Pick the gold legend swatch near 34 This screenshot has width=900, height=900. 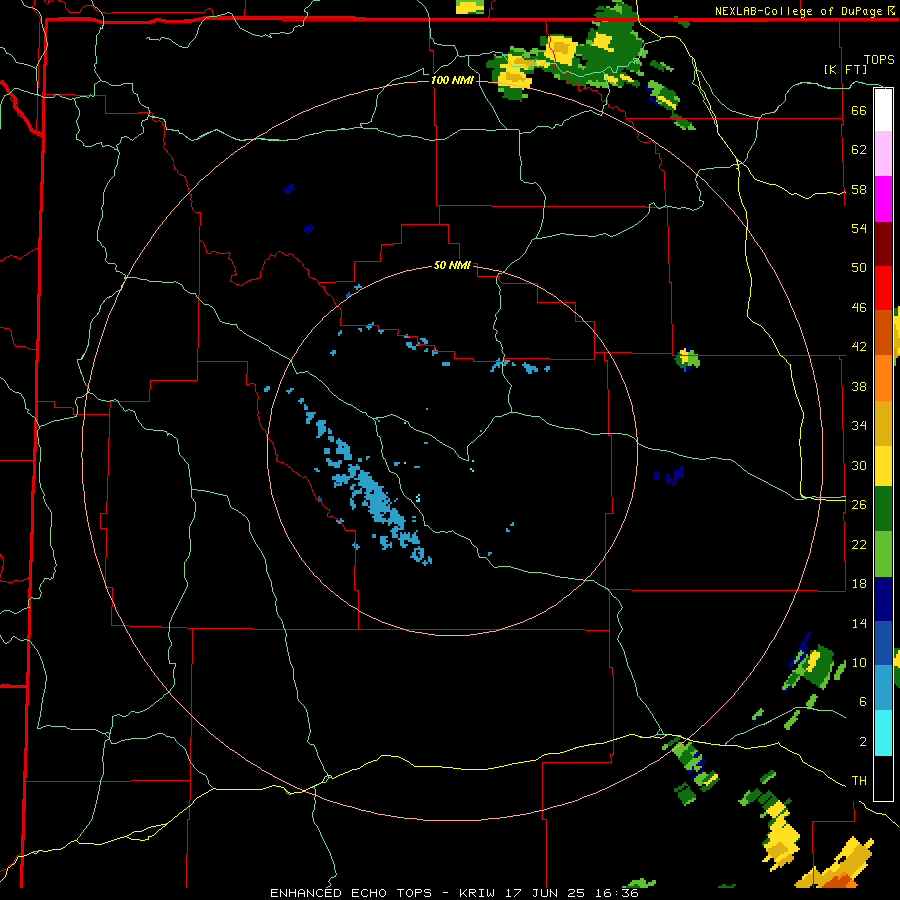tap(883, 423)
